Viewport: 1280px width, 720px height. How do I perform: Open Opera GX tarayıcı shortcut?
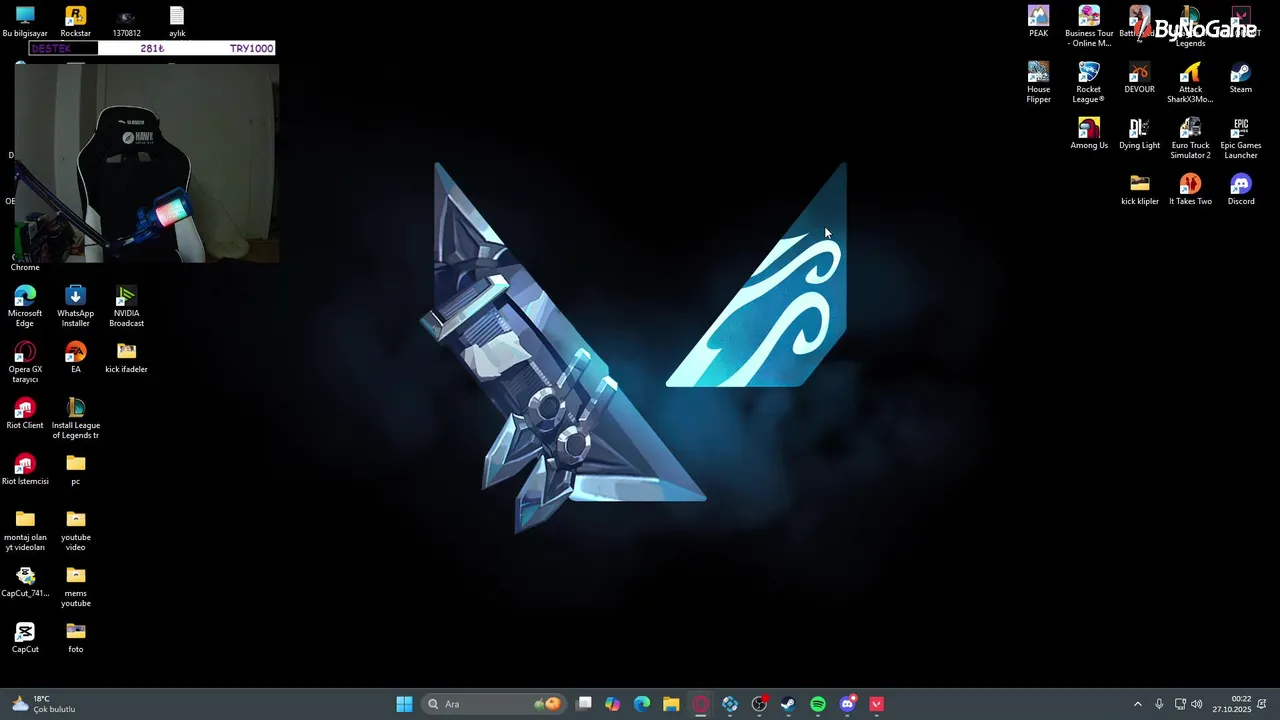point(25,362)
